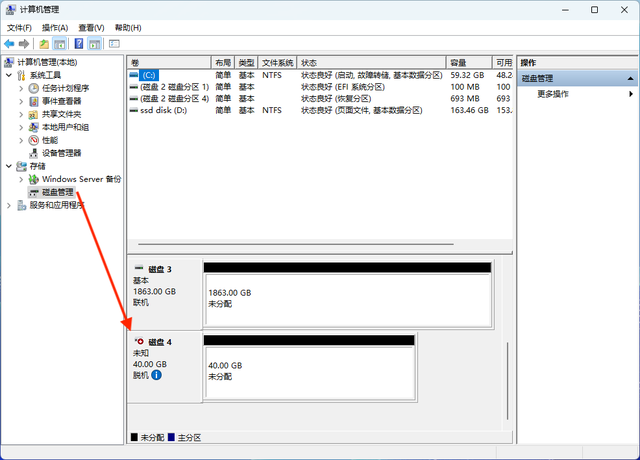This screenshot has height=460, width=640.
Task: Click the ssd disk (D:) volume icon
Action: click(x=133, y=110)
